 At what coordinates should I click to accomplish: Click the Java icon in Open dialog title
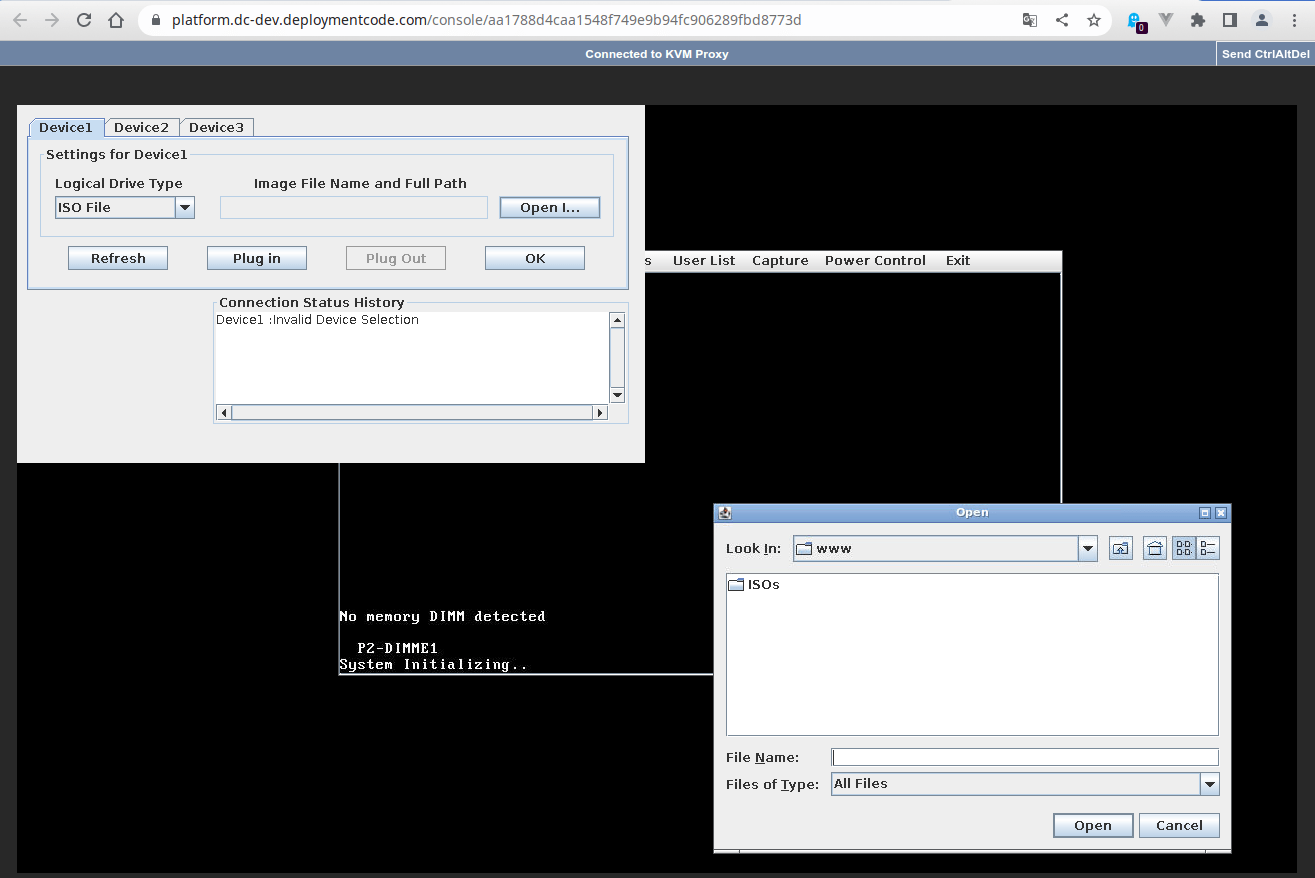point(725,512)
